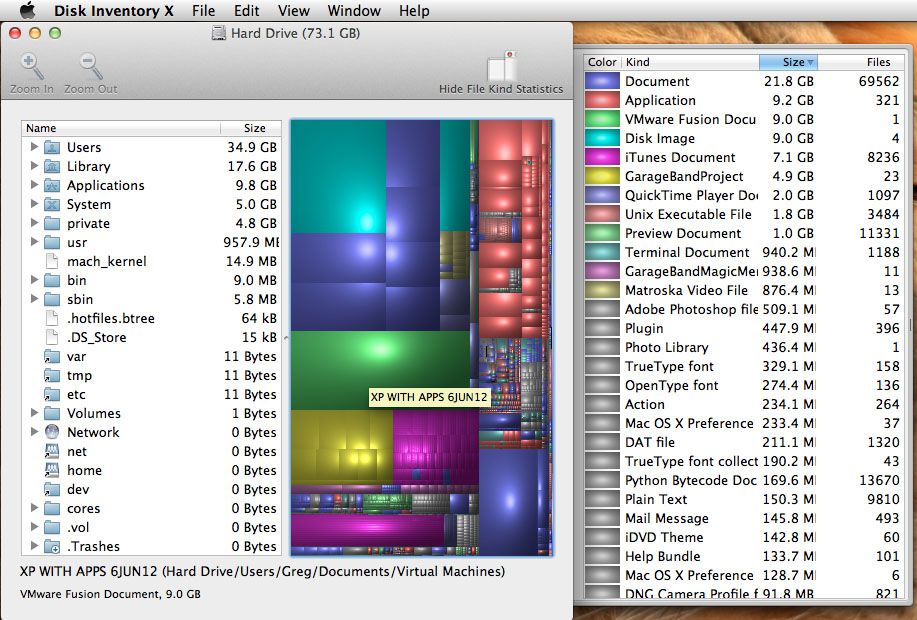Sort statistics by Files column header
The height and width of the screenshot is (620, 917).
click(860, 62)
